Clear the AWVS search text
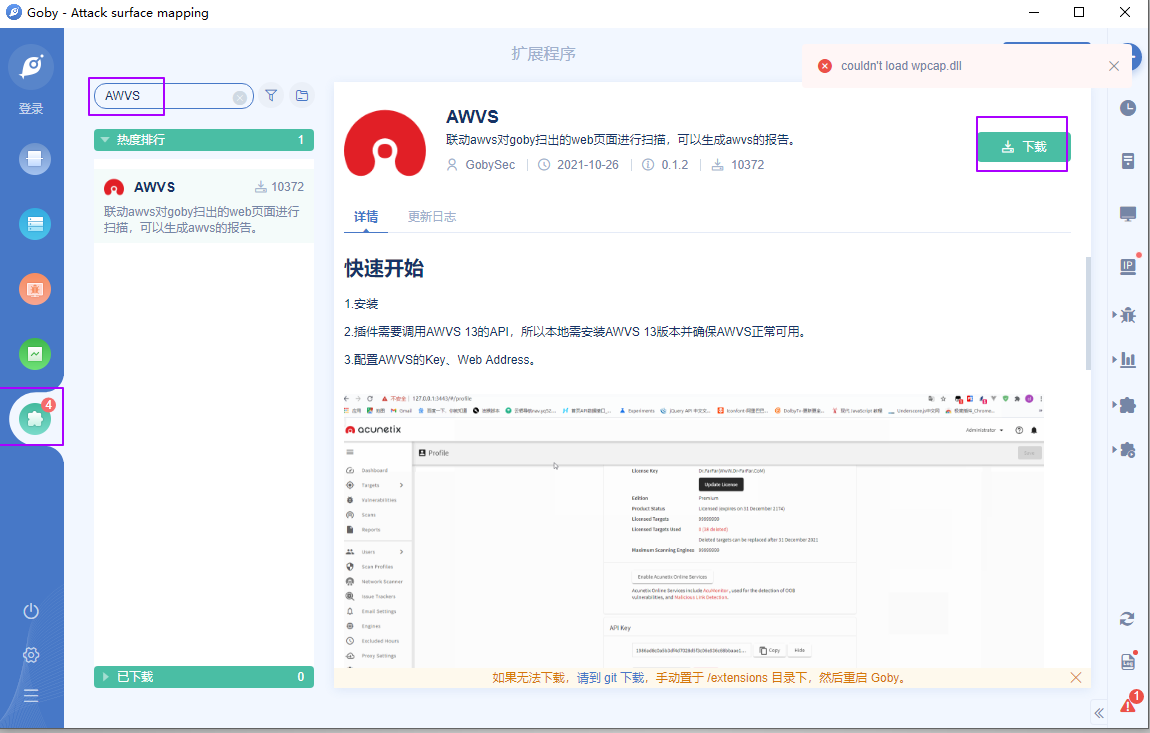 [x=240, y=98]
